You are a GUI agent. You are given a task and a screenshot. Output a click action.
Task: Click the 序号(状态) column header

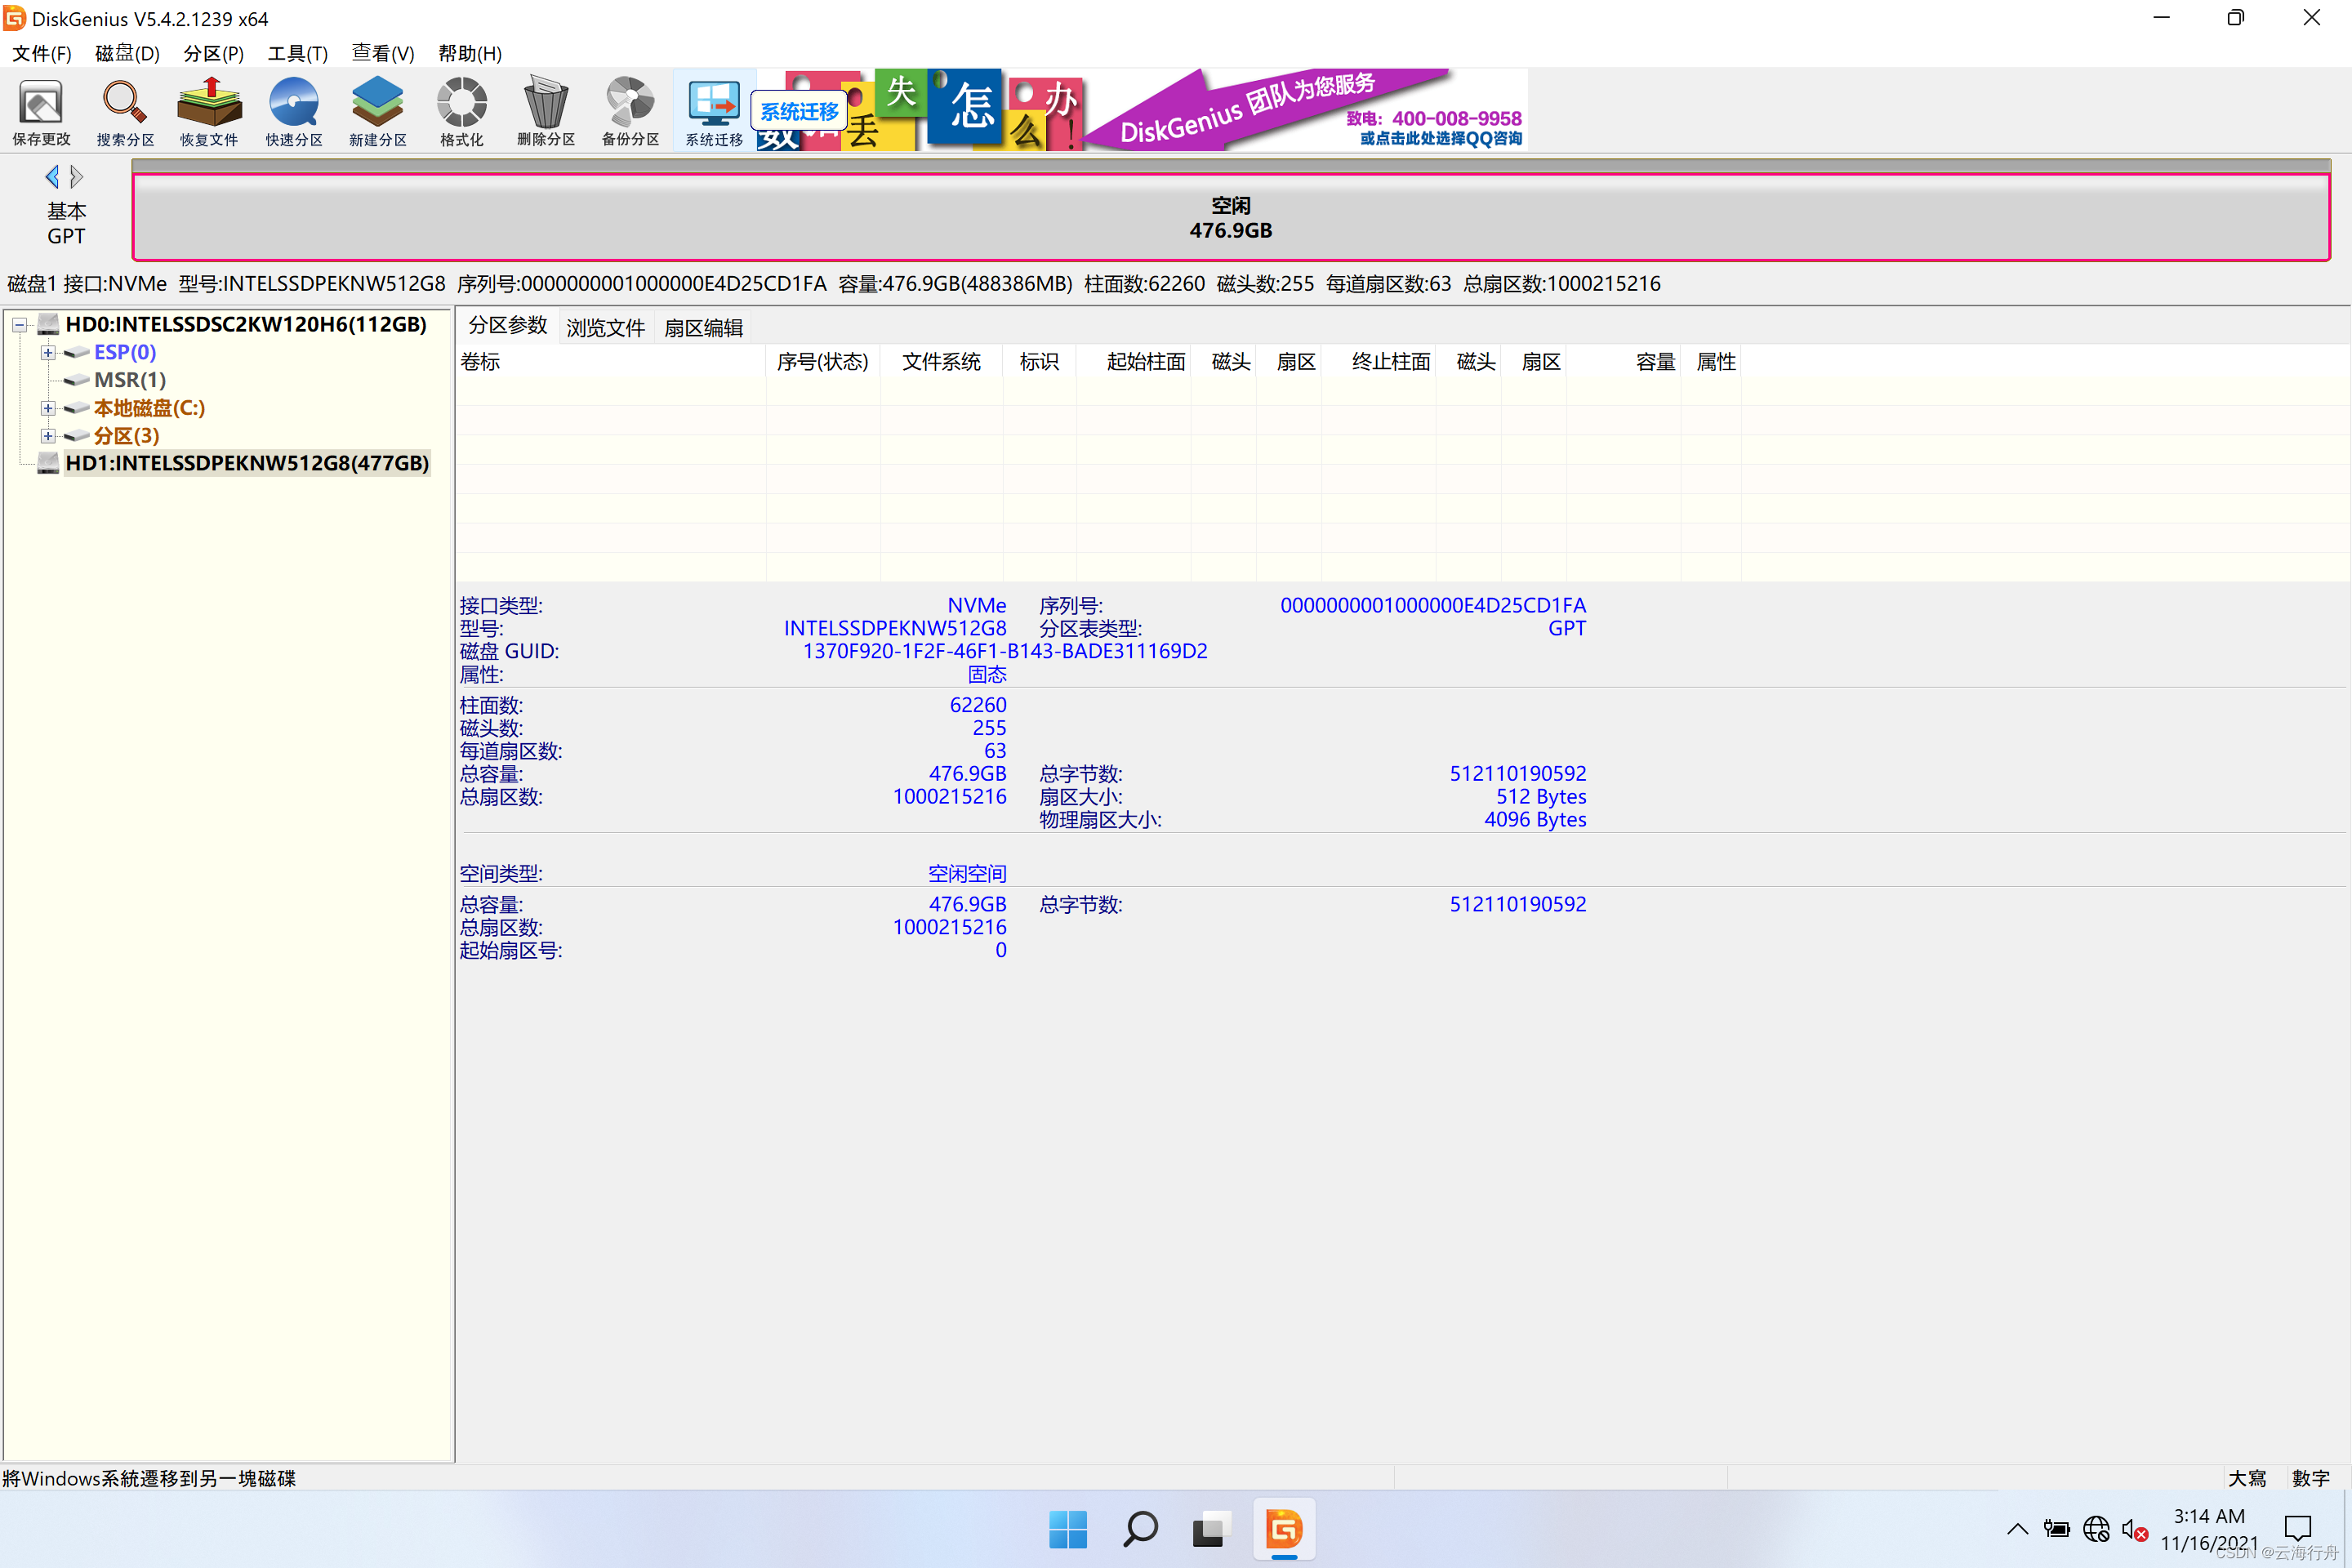tap(823, 361)
